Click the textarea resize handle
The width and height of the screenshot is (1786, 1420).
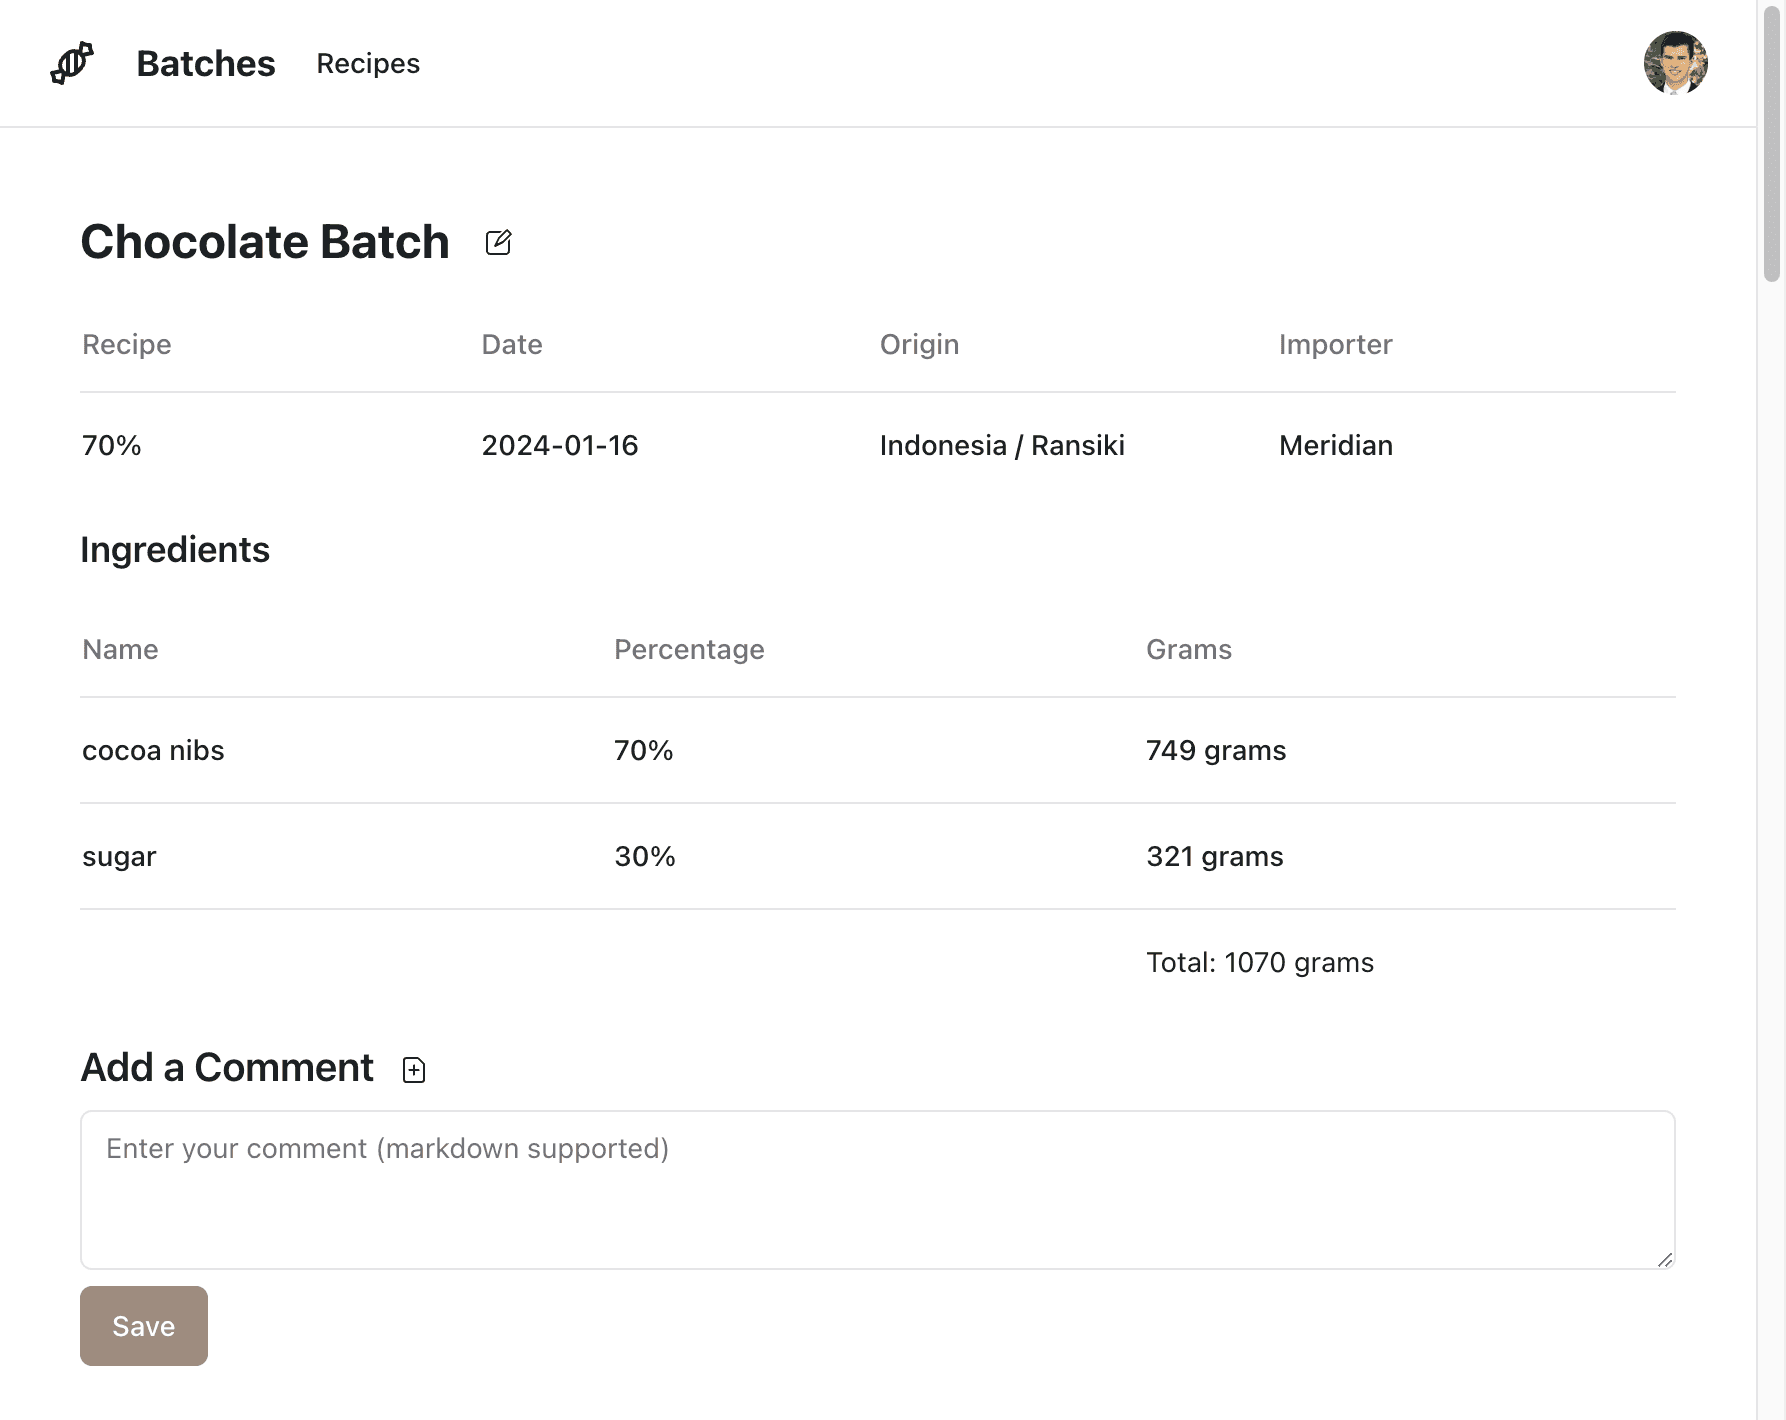click(1665, 1260)
